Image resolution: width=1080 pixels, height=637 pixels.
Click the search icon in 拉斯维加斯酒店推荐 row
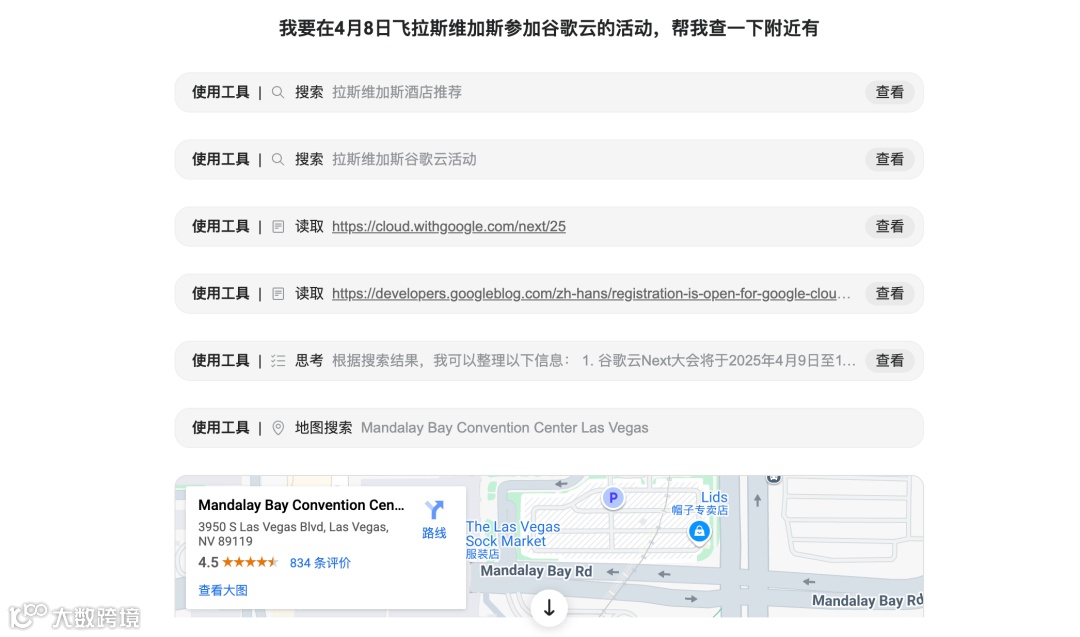pyautogui.click(x=278, y=92)
